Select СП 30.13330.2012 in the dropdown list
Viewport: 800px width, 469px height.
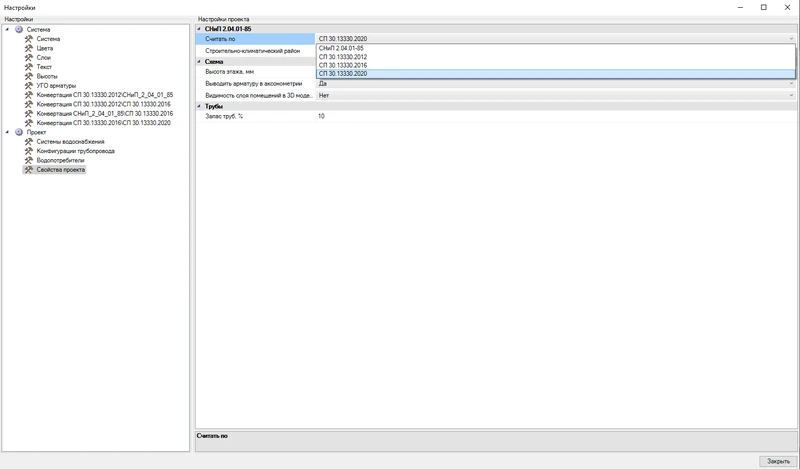[343, 57]
